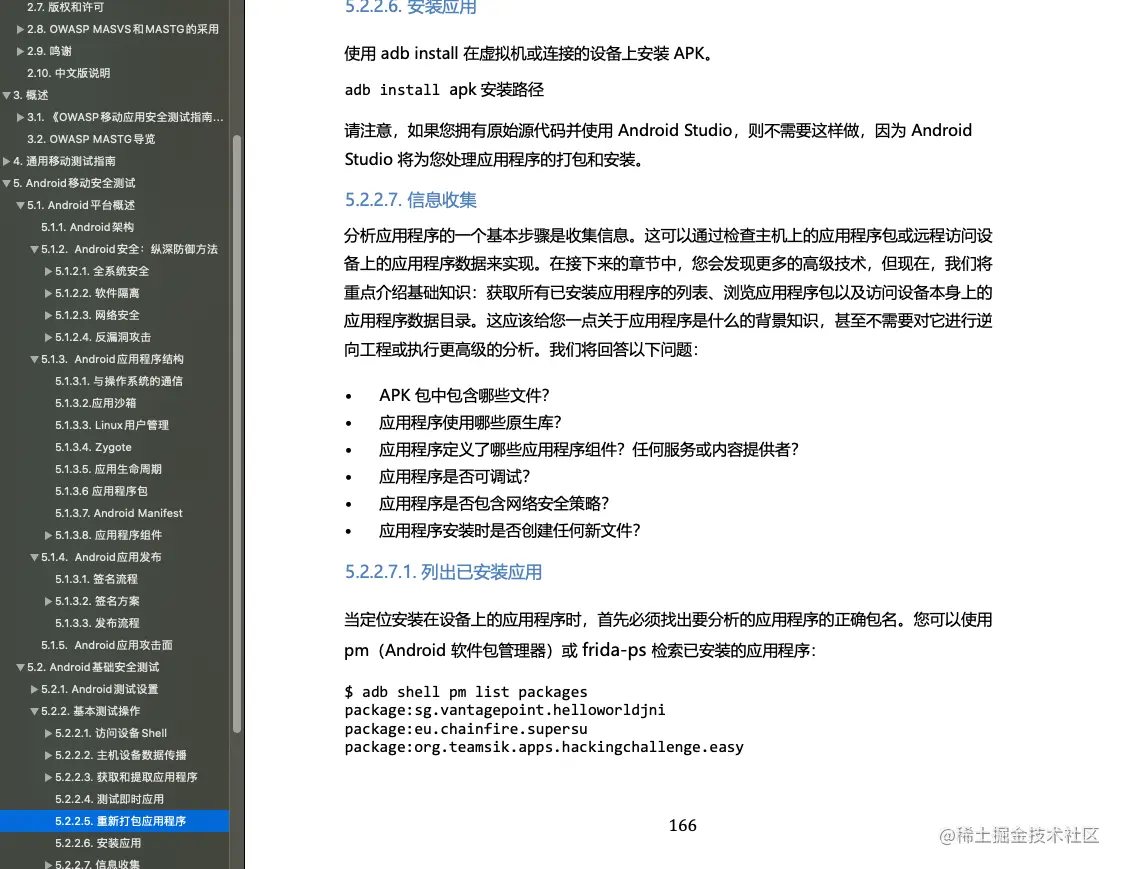Click command text adb install apk 安装路径
1123x869 pixels.
pyautogui.click(x=444, y=90)
